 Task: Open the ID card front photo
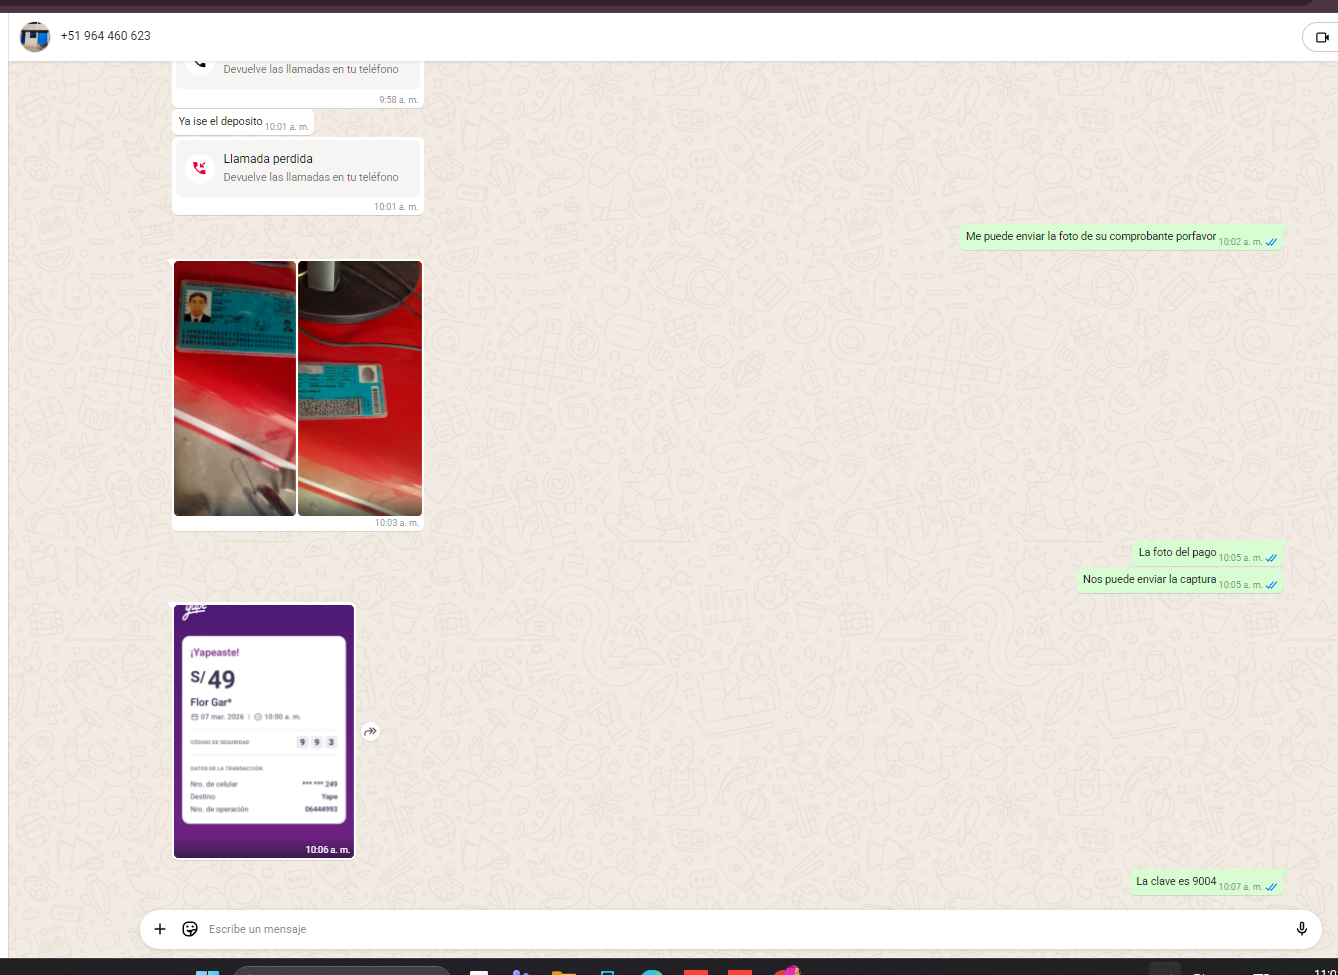235,388
